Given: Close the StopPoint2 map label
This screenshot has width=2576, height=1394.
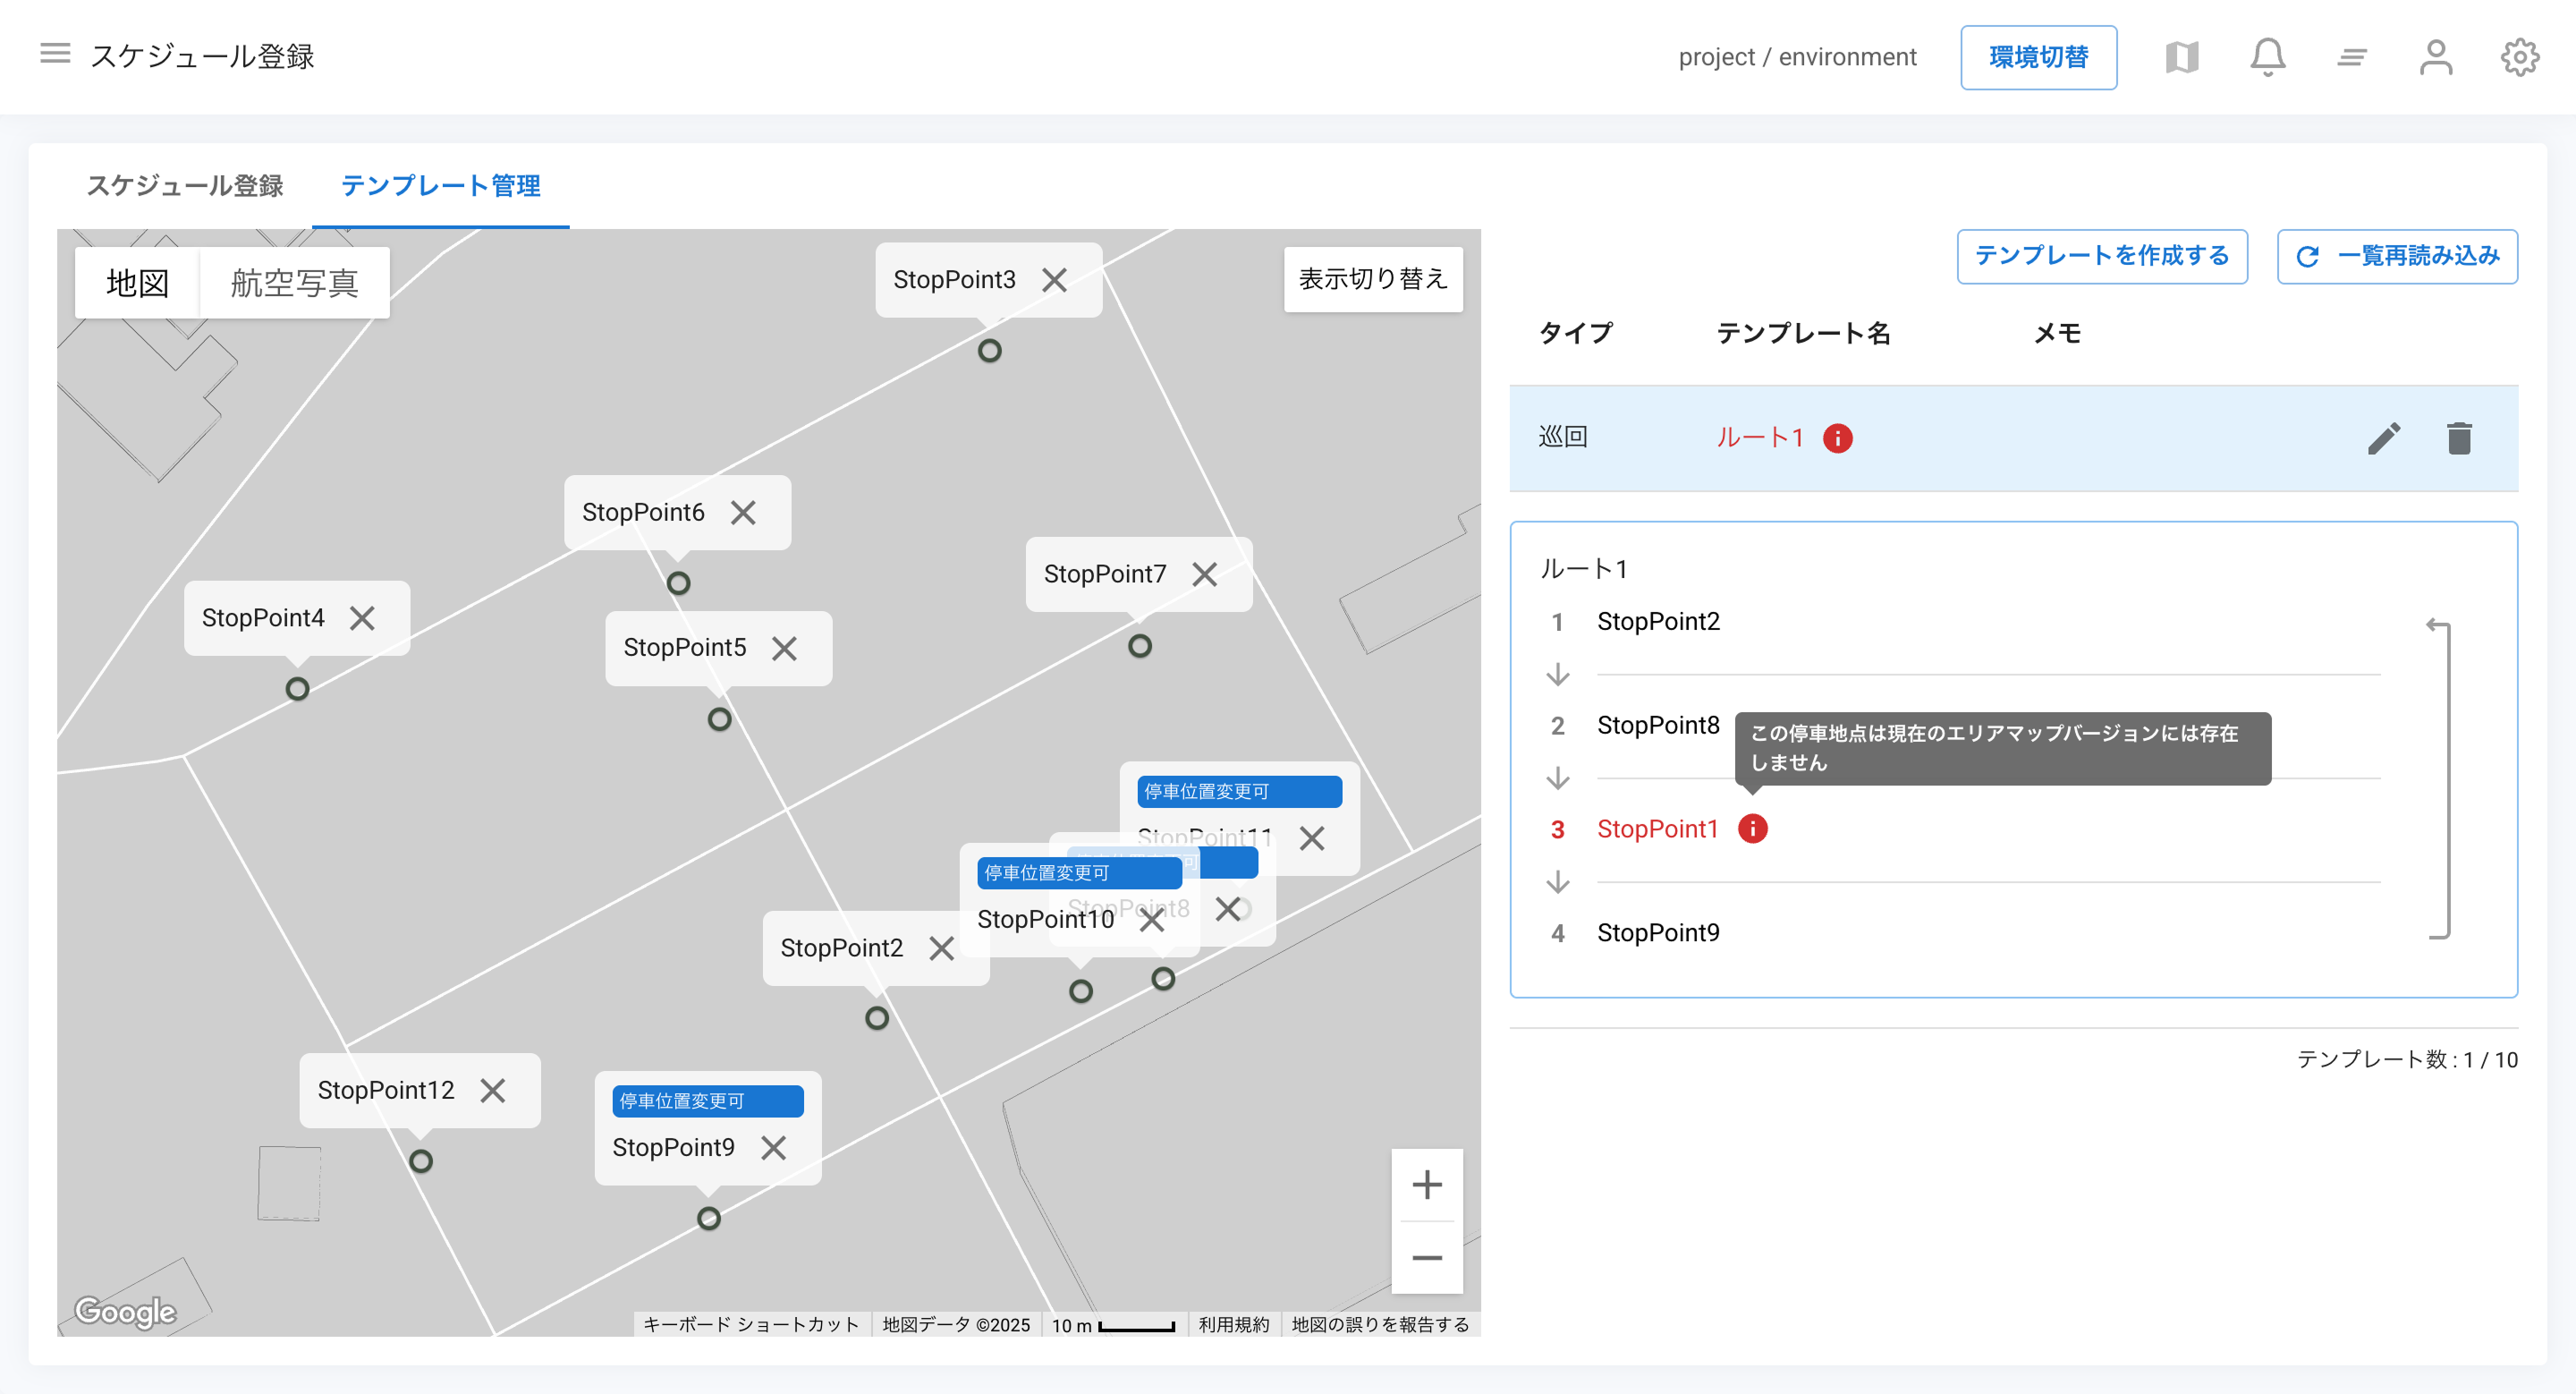Looking at the screenshot, I should (941, 948).
